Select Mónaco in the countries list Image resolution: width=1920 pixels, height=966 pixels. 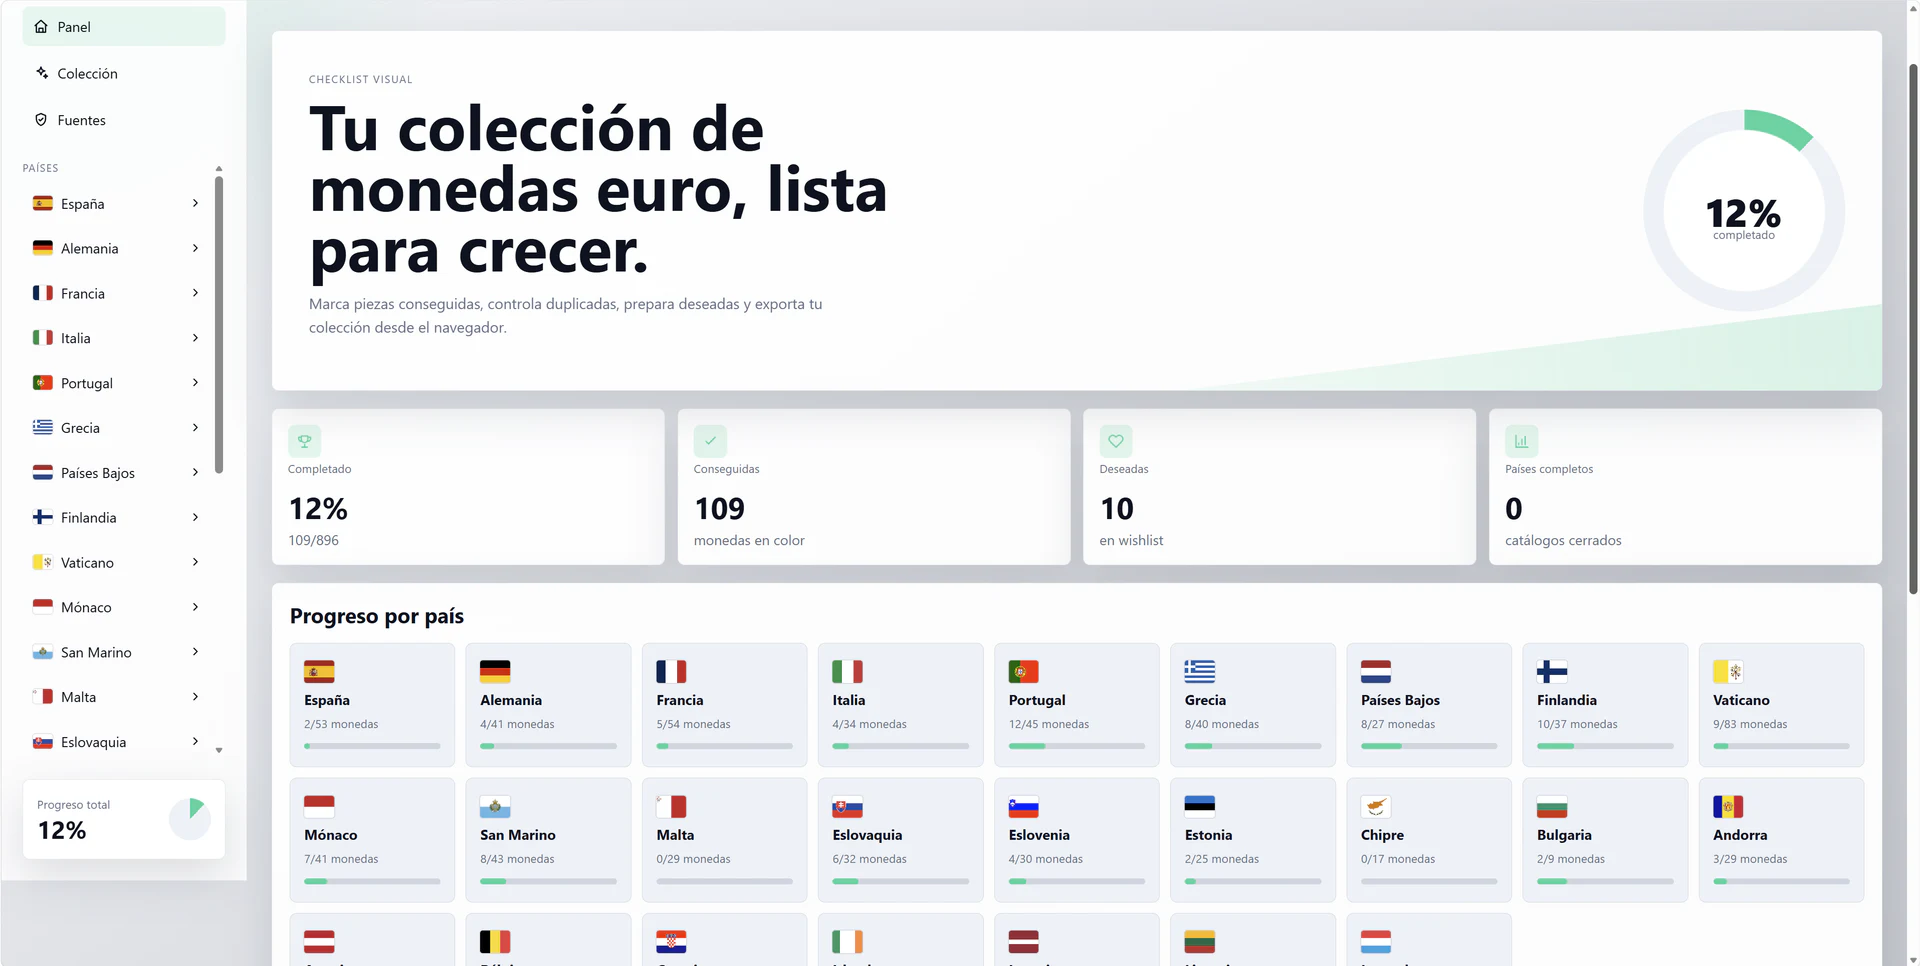[117, 607]
